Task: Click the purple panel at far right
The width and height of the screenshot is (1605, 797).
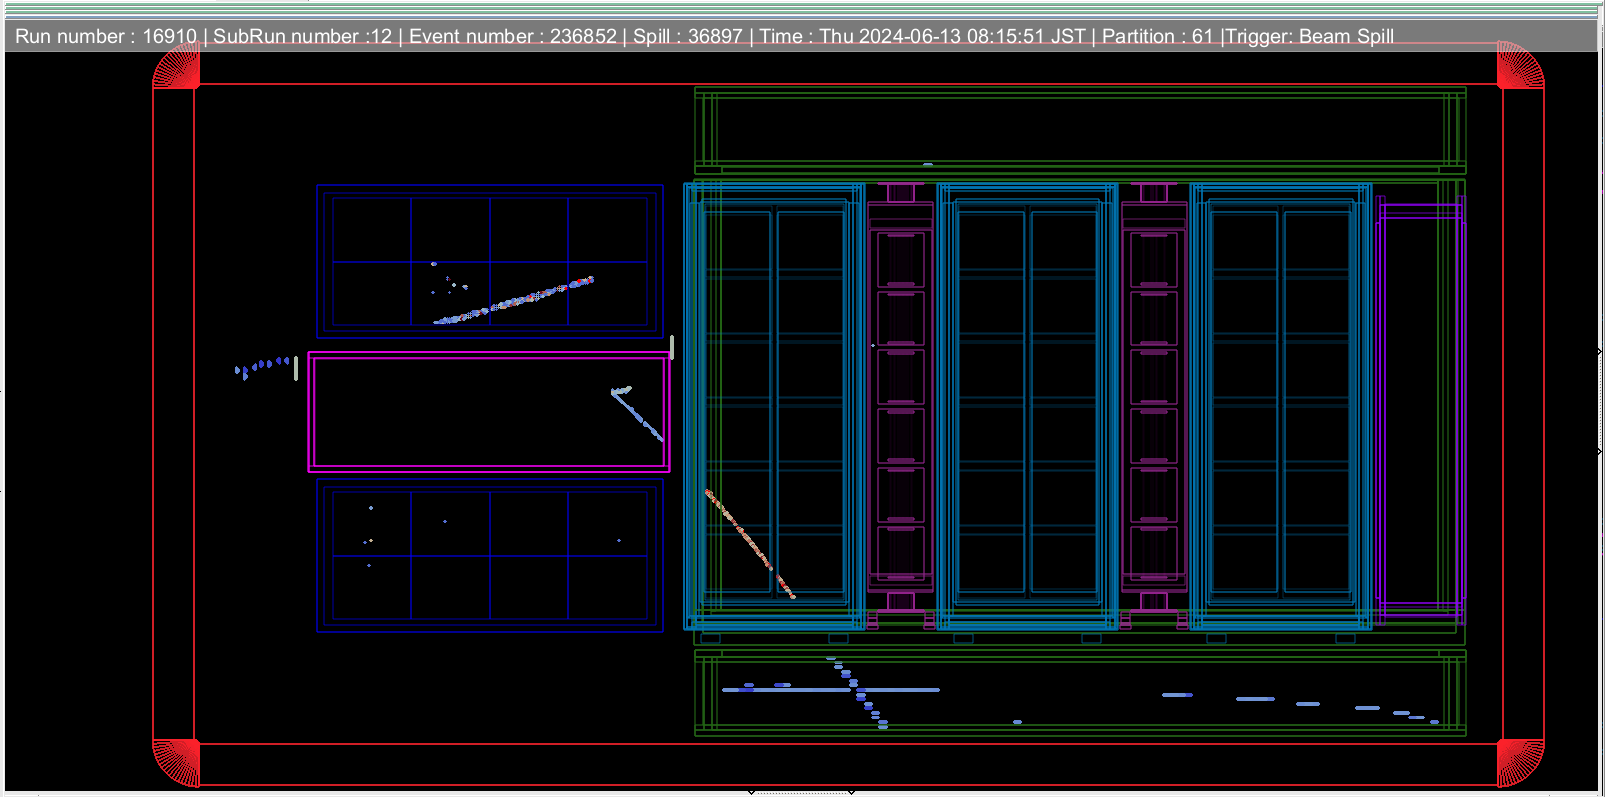Action: pos(1420,410)
